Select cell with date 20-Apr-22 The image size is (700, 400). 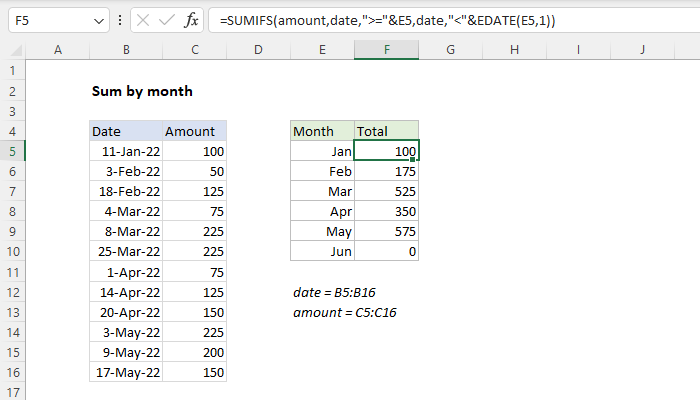126,312
